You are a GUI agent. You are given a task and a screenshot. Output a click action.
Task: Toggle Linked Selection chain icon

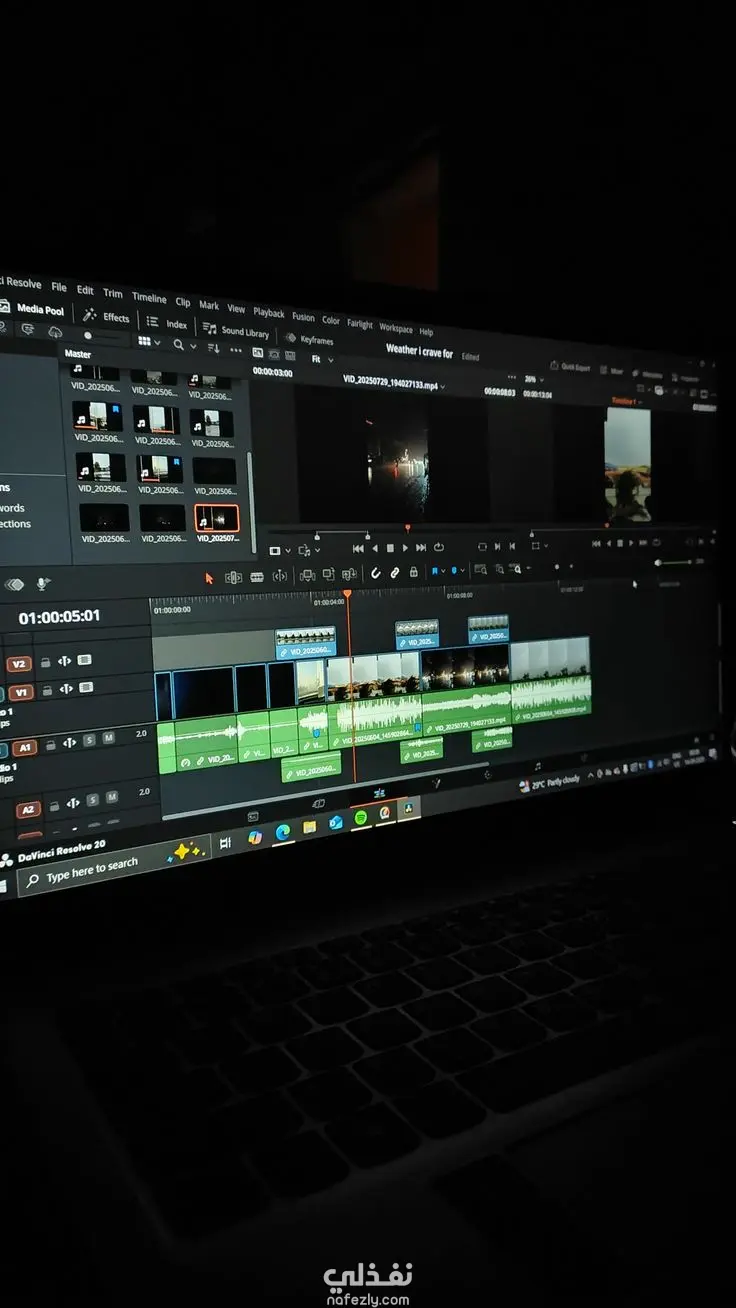click(395, 573)
